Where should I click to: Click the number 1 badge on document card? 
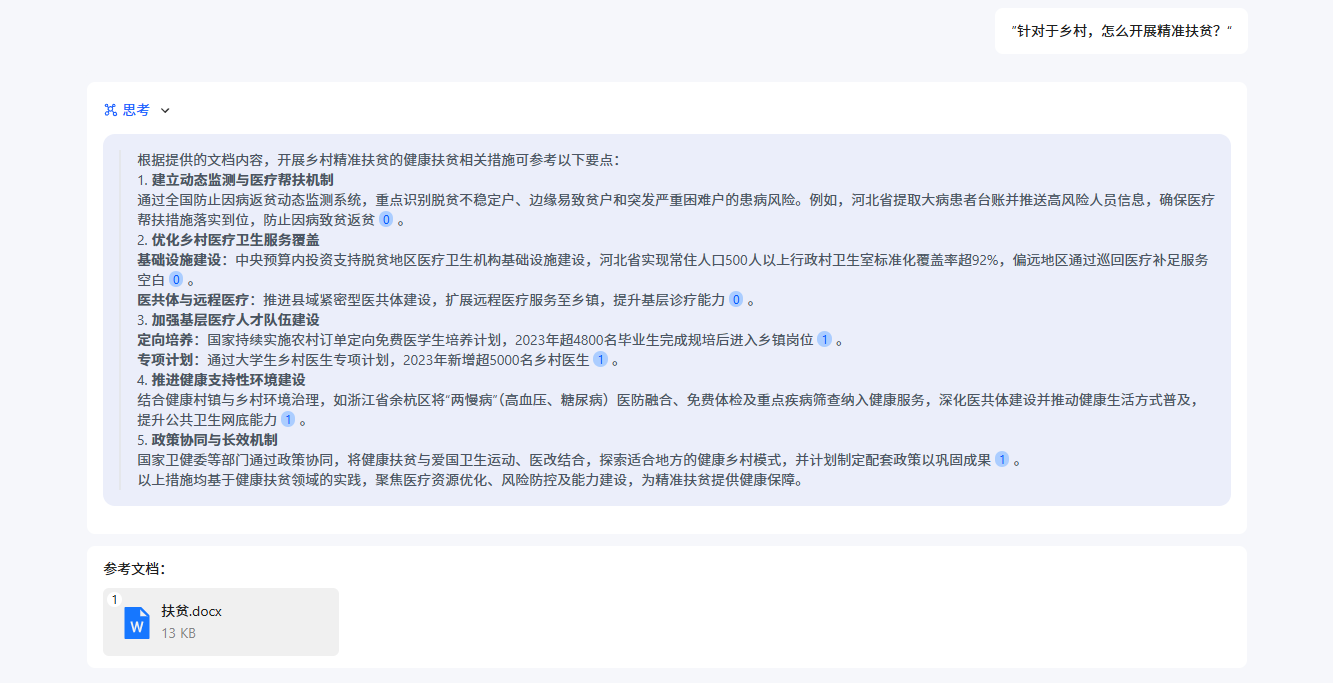coord(114,599)
